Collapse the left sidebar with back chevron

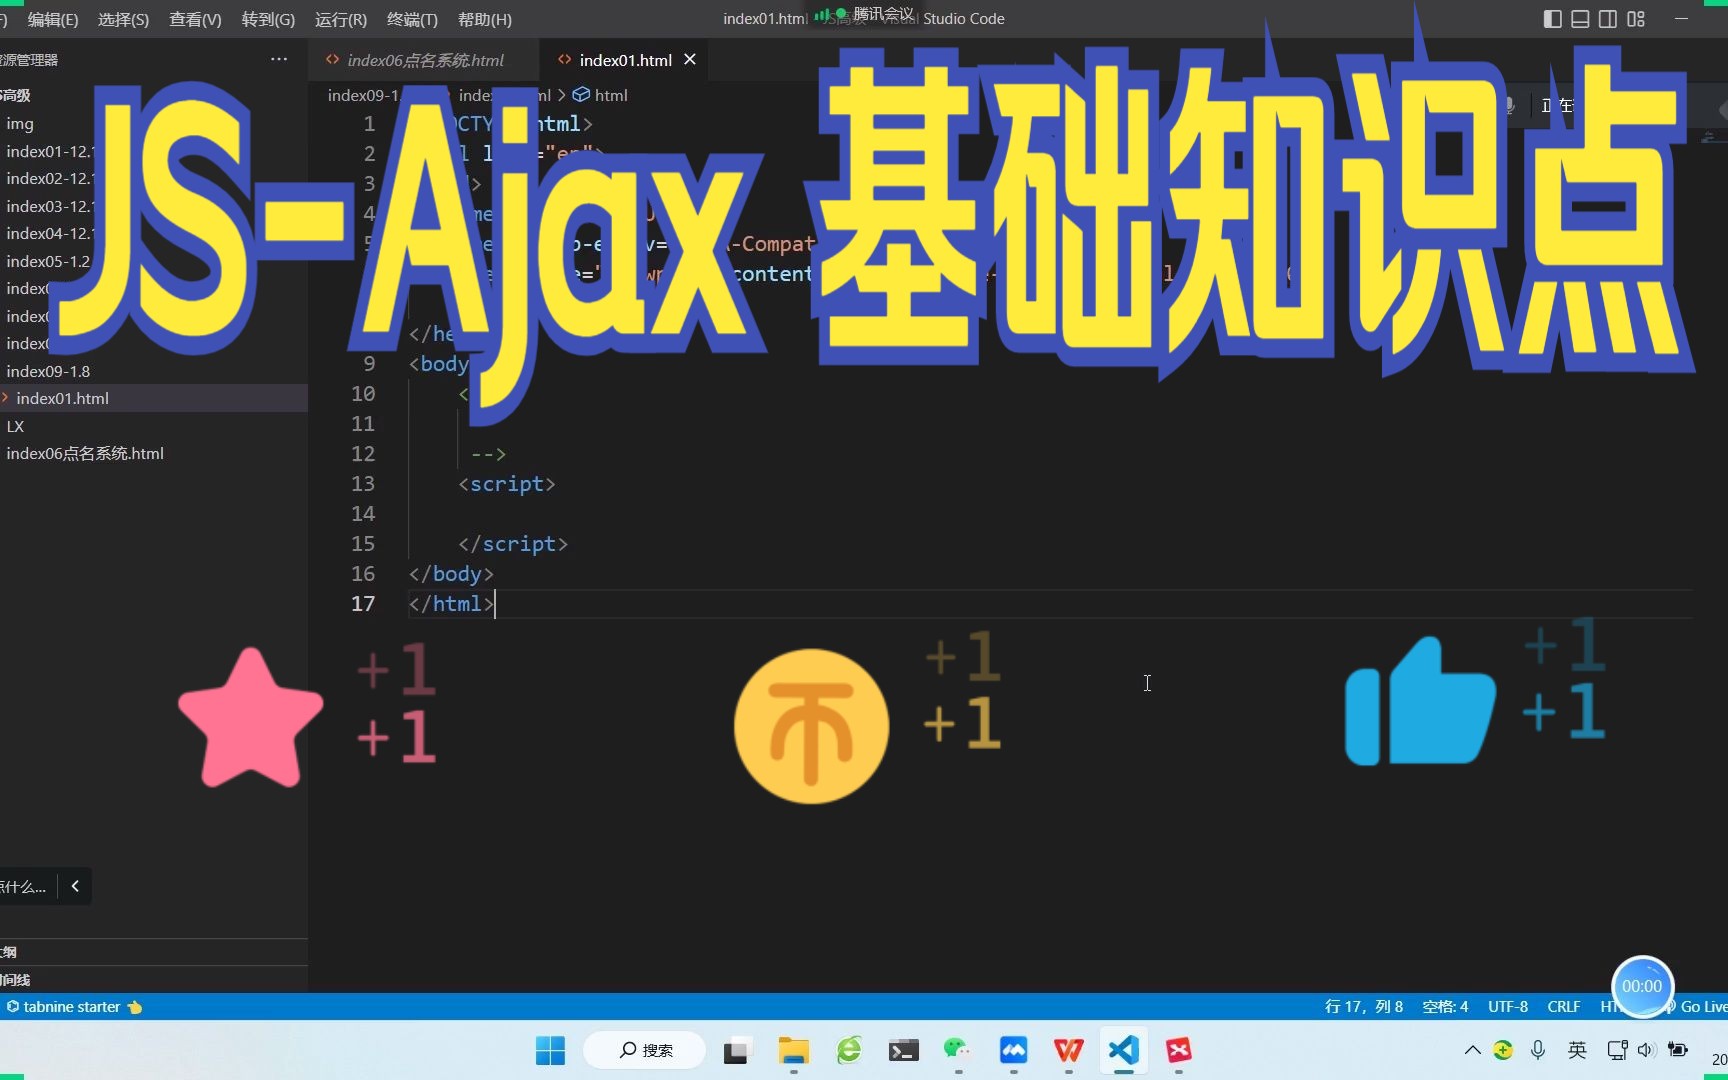tap(75, 886)
